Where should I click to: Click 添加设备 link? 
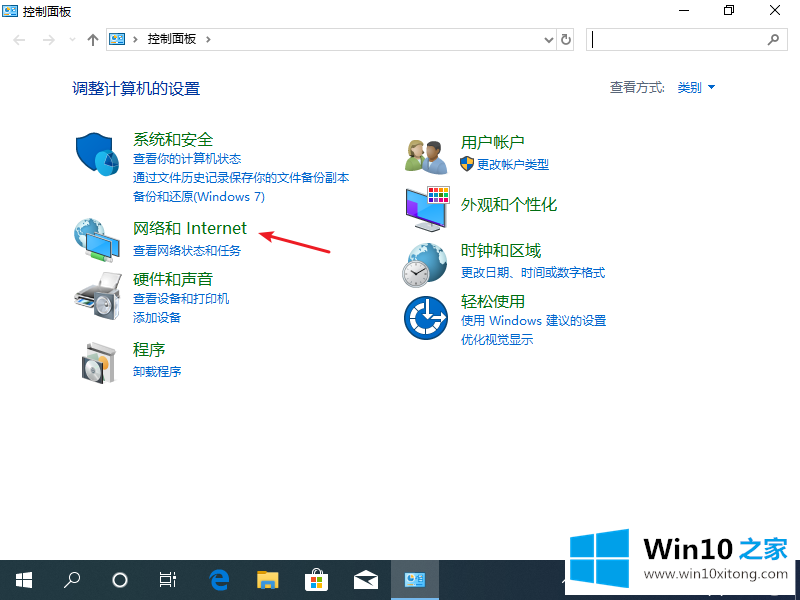(157, 317)
